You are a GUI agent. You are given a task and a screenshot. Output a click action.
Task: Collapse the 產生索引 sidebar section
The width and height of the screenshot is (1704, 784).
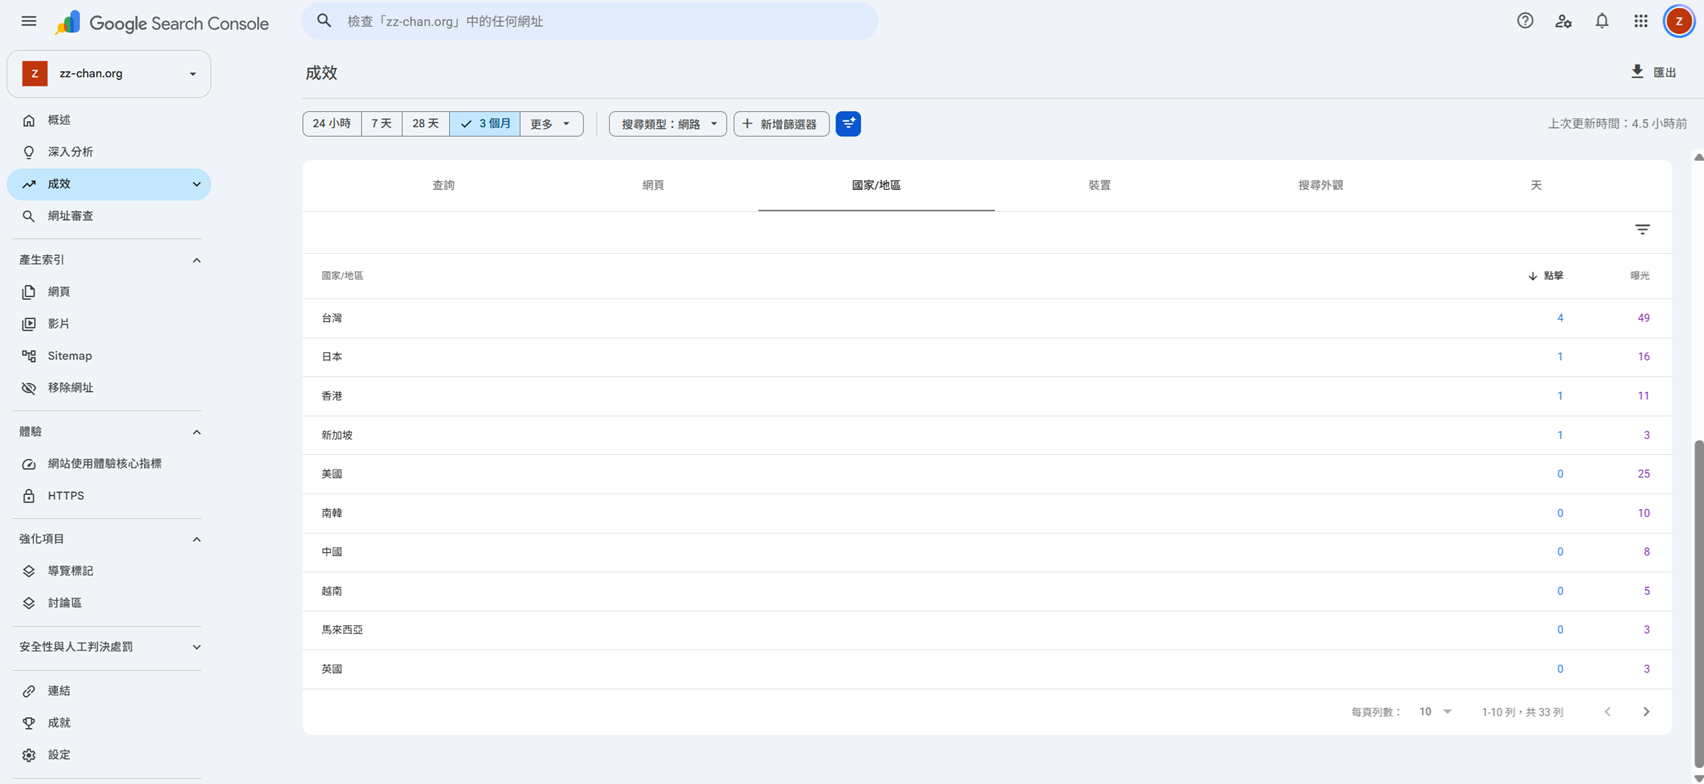click(x=196, y=260)
